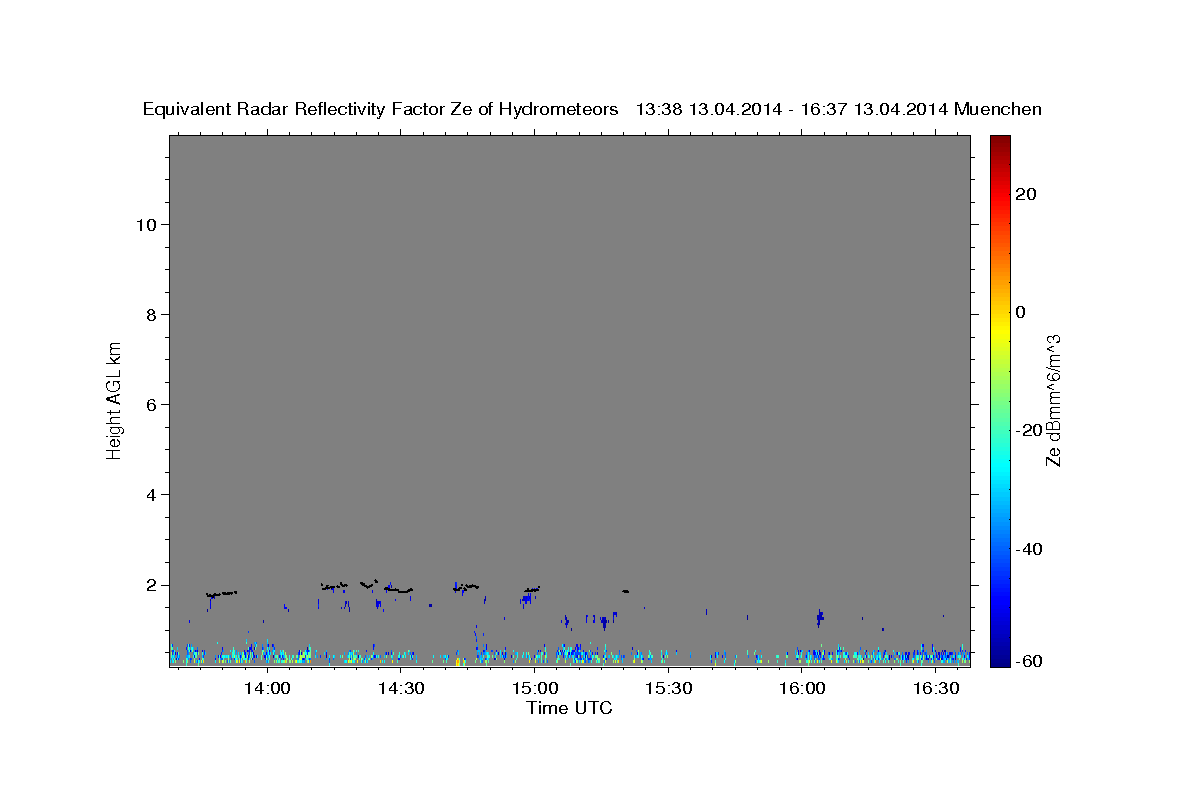Click the green middle section of colorbar
Image resolution: width=1200 pixels, height=800 pixels.
point(1000,400)
